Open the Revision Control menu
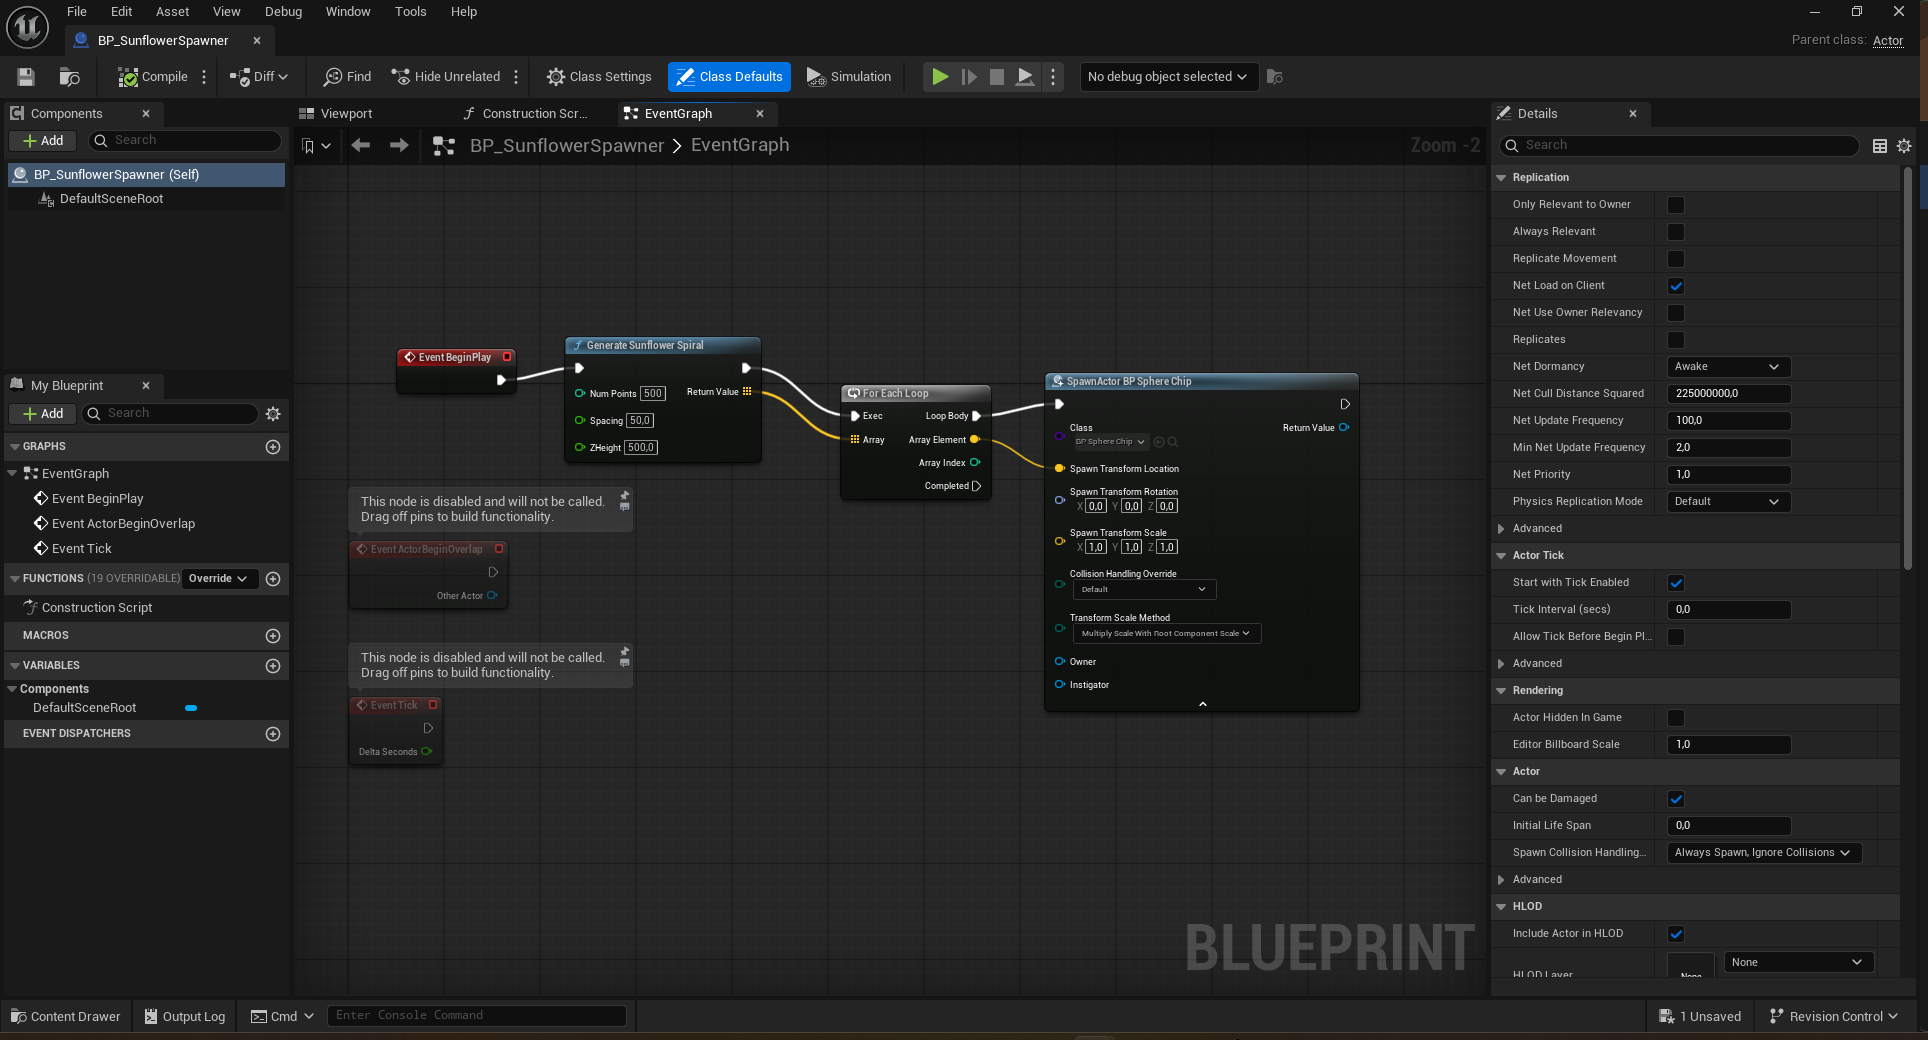 click(1834, 1017)
